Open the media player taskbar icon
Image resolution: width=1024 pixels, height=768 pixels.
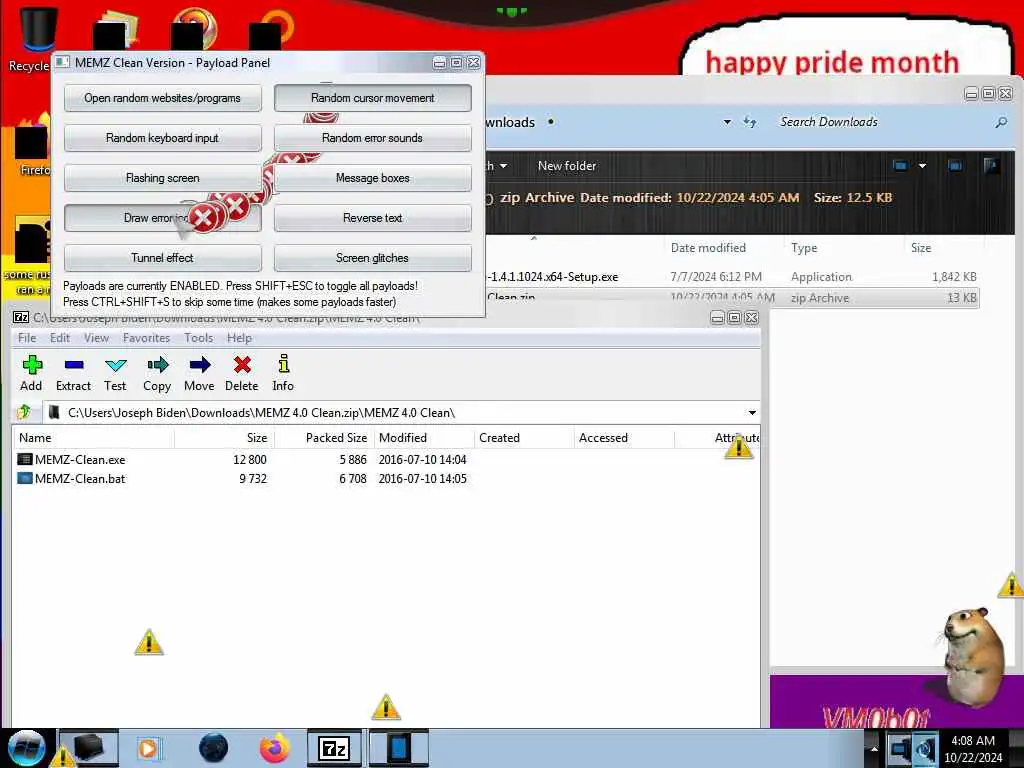coord(148,748)
